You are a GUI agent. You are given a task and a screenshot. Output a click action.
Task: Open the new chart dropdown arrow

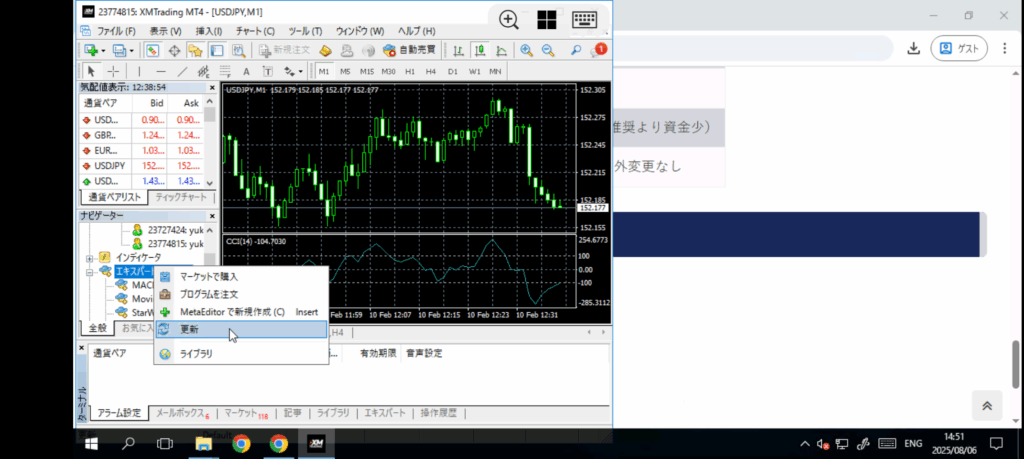coord(103,50)
